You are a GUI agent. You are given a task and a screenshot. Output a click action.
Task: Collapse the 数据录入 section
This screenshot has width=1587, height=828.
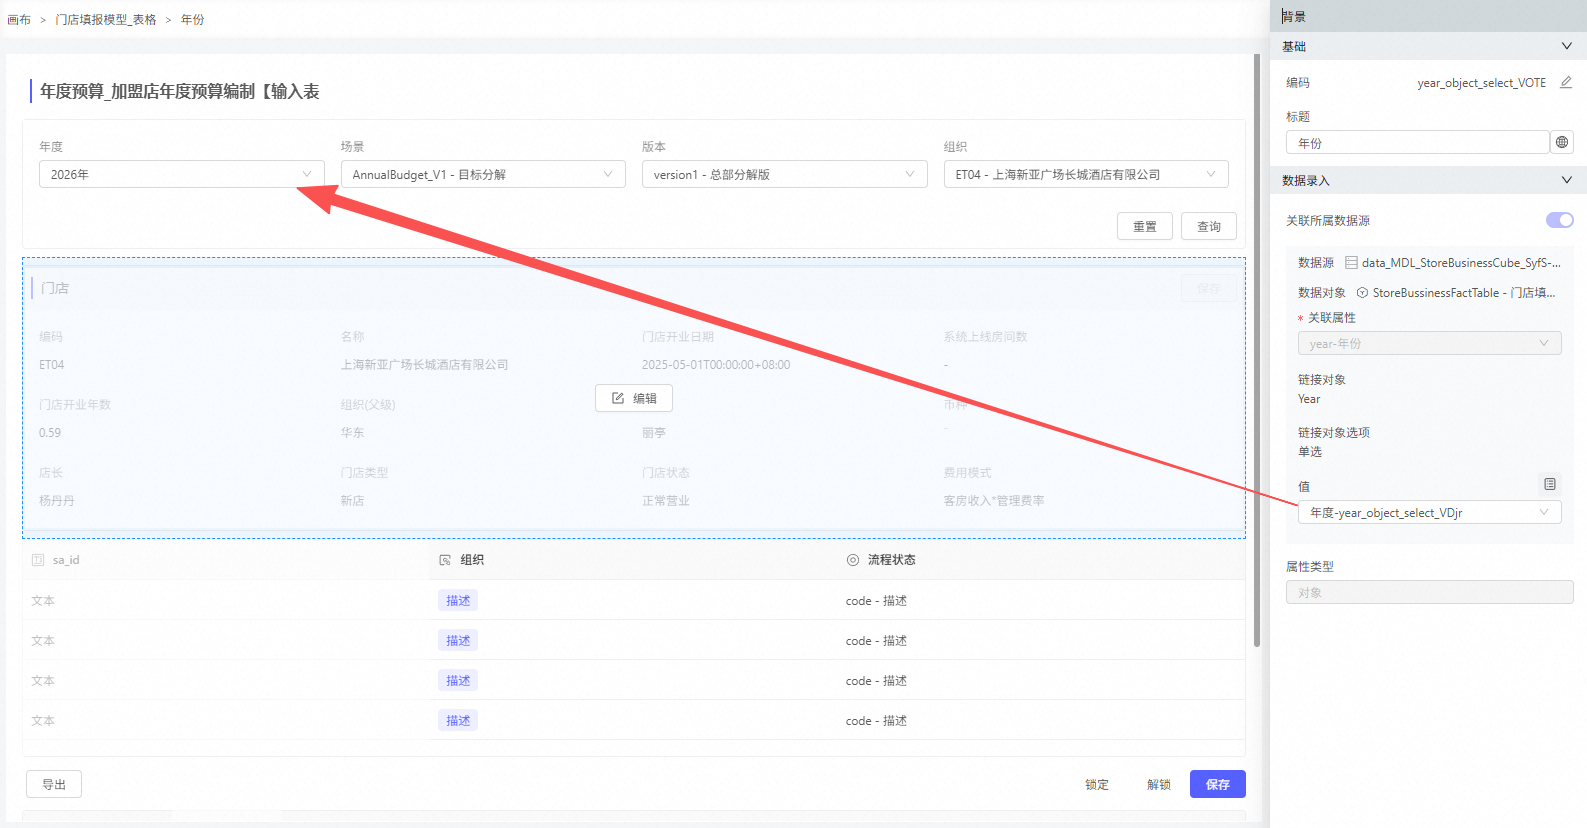1566,180
